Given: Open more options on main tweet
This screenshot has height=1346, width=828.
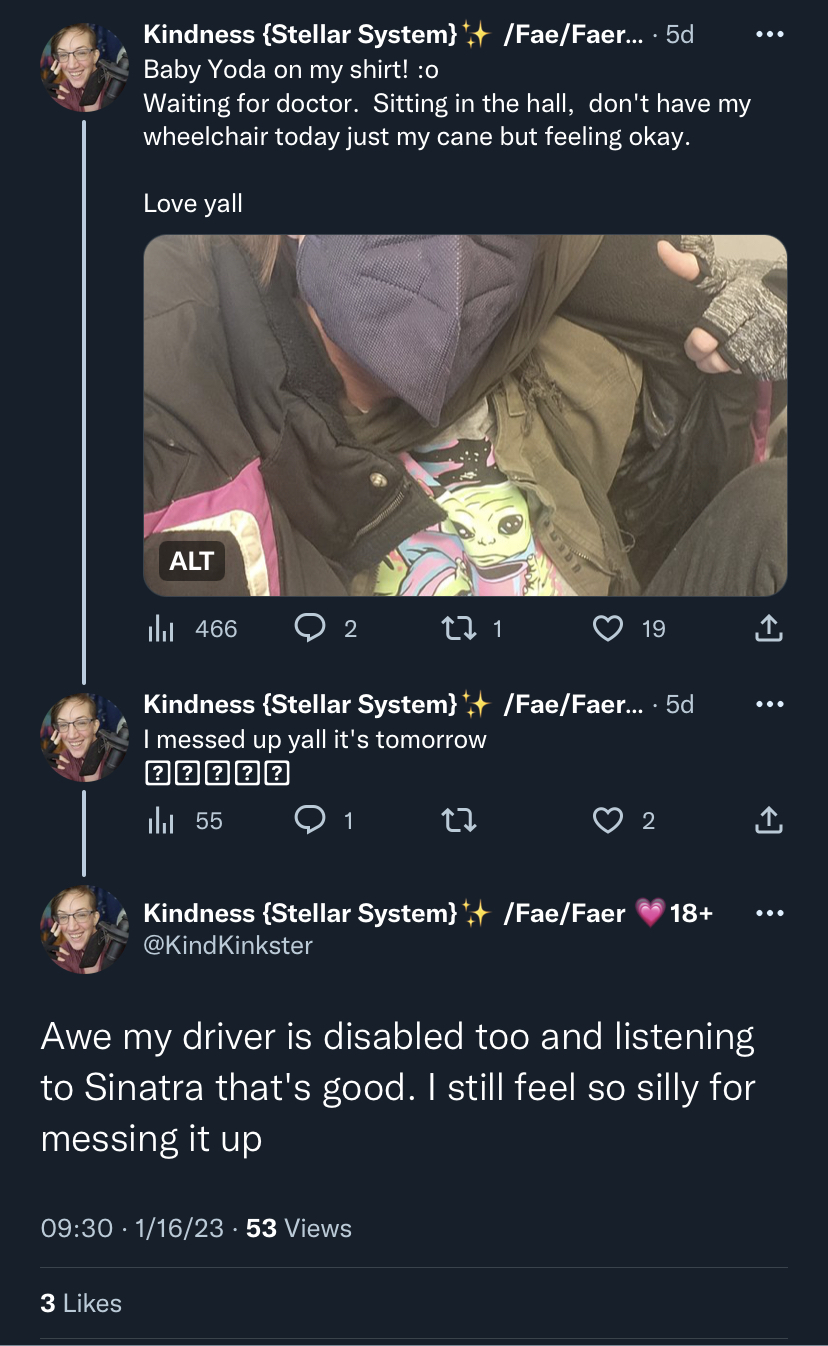Looking at the screenshot, I should [x=769, y=913].
